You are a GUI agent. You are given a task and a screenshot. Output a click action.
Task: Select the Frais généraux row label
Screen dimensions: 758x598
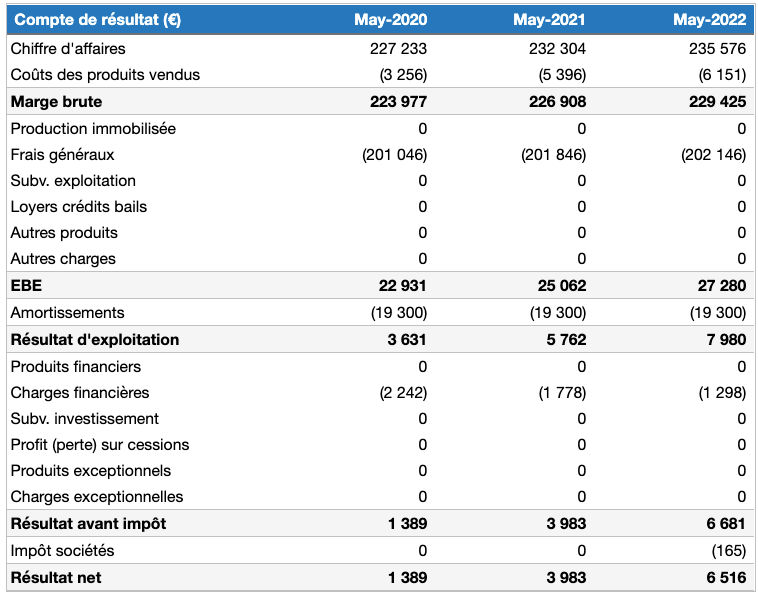click(x=62, y=155)
